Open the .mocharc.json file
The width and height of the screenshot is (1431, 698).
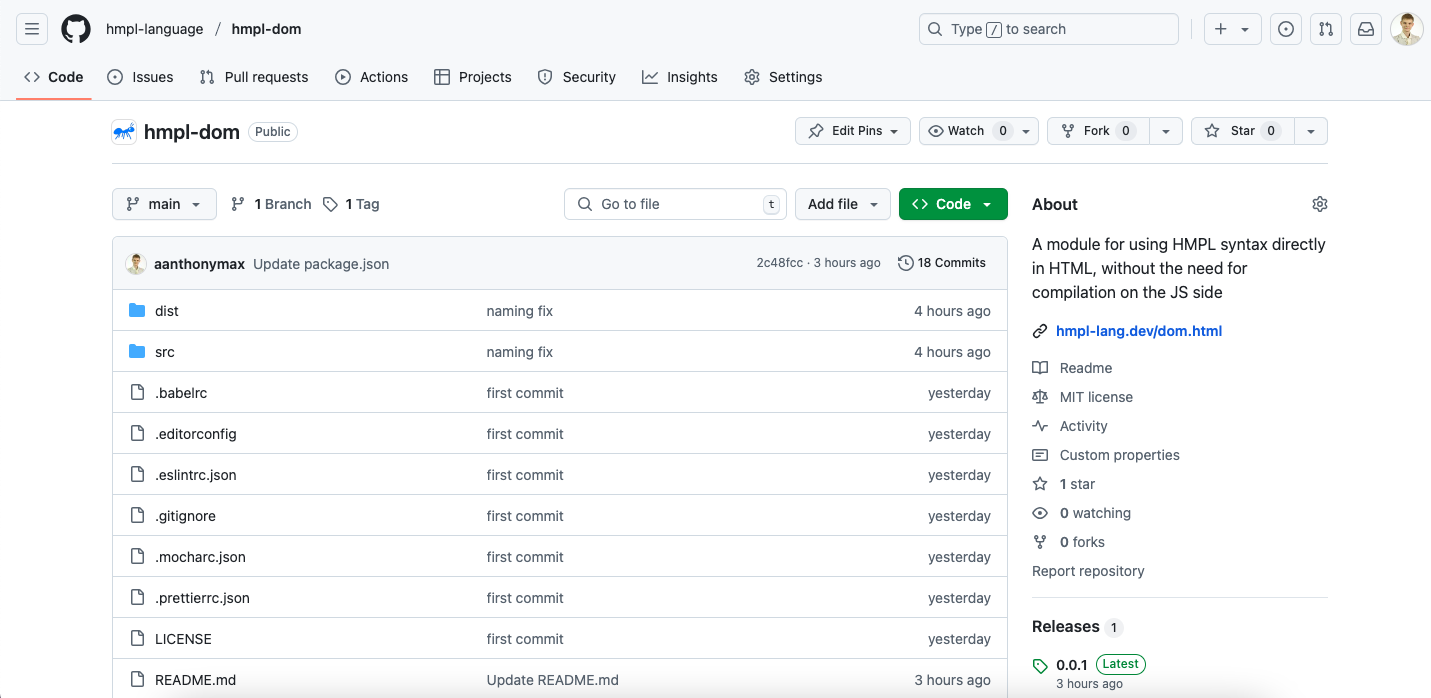click(200, 557)
